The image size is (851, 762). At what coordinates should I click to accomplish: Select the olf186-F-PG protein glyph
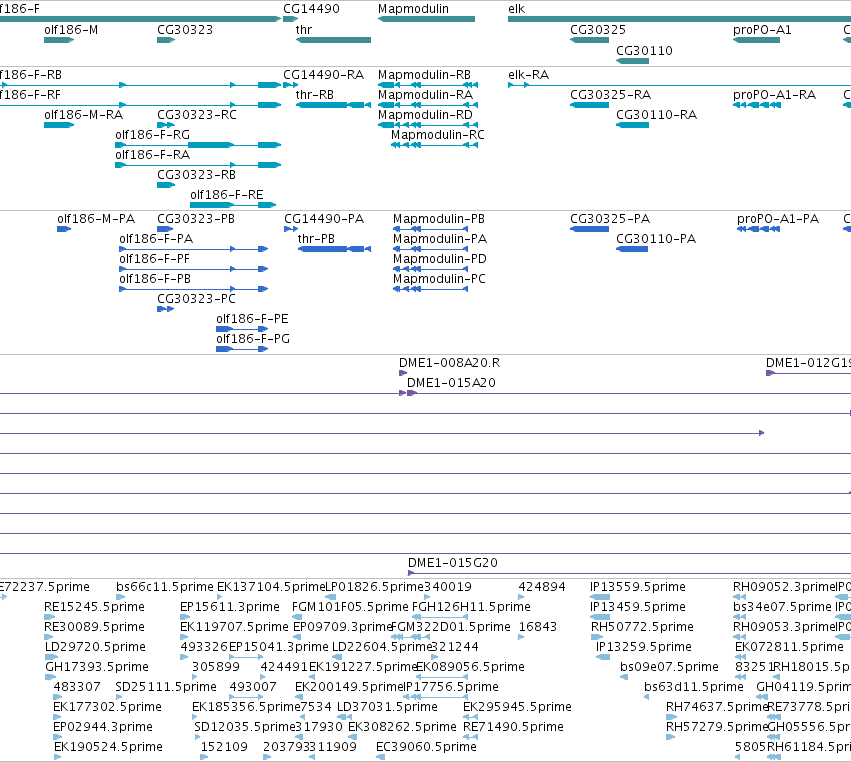(242, 349)
